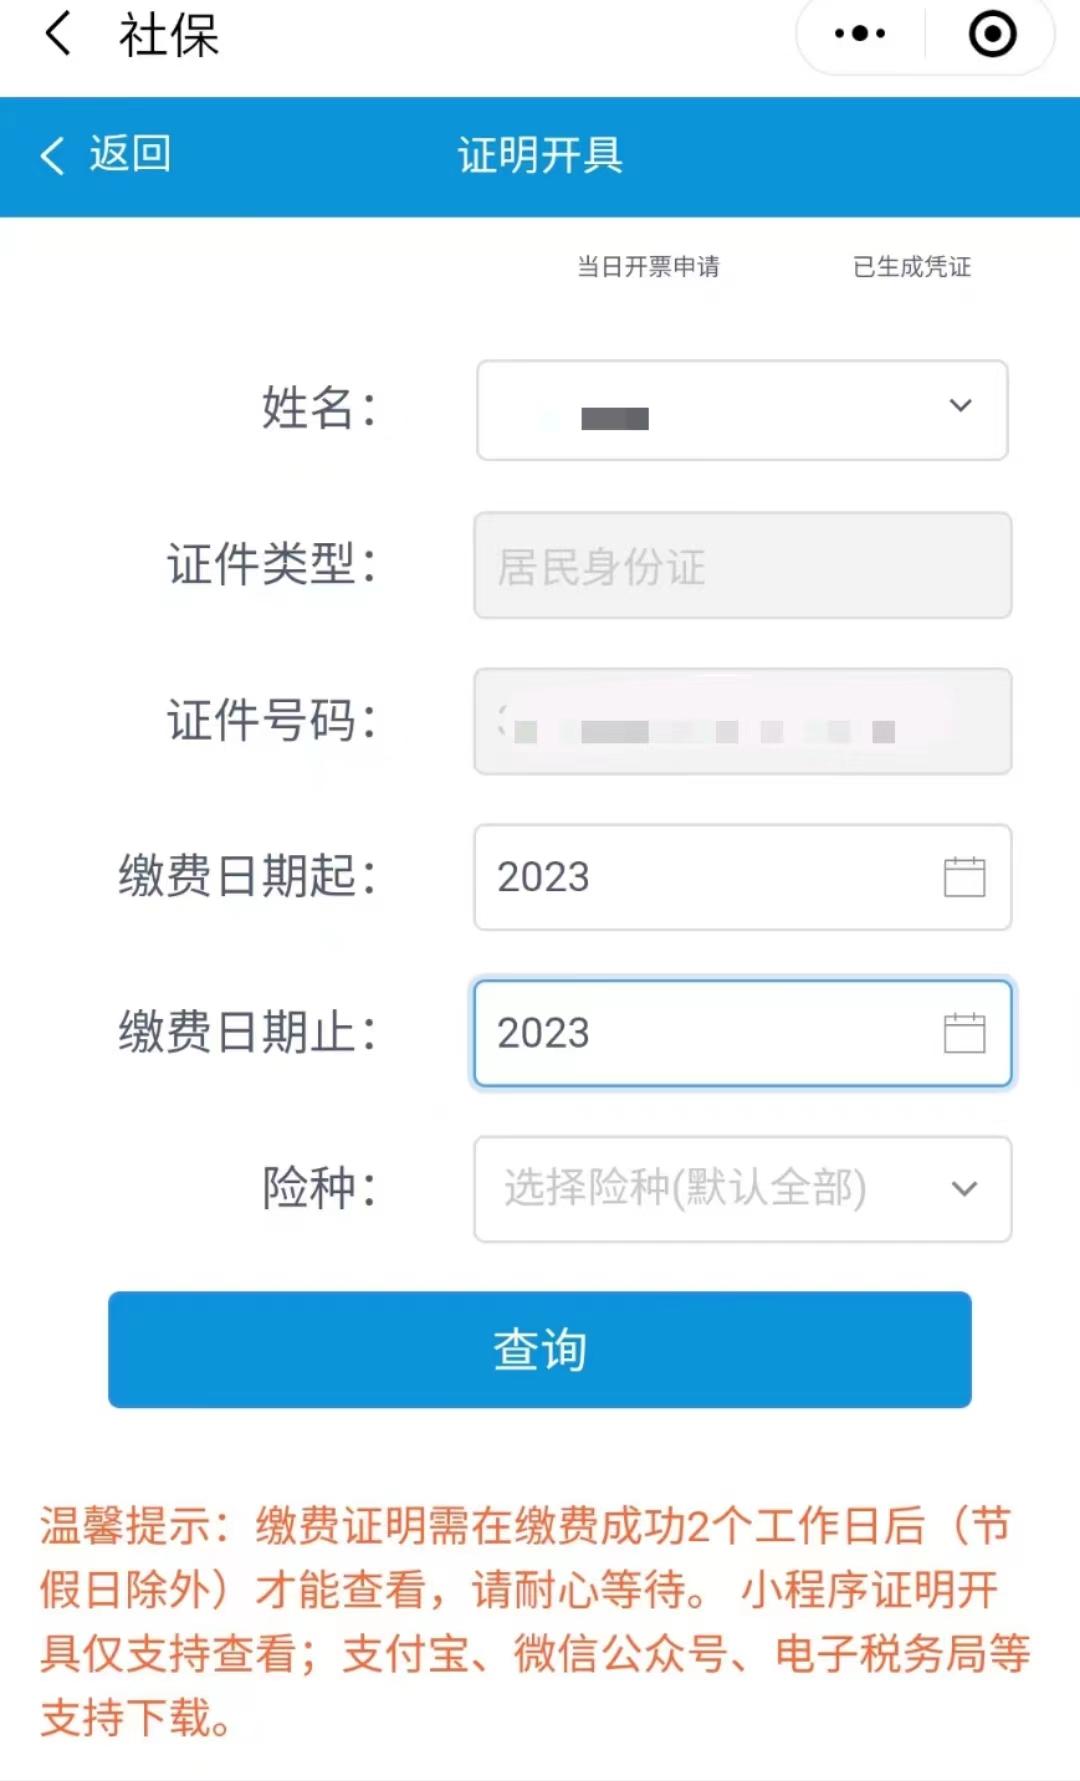1080x1781 pixels.
Task: Click the WeChat capsule close icon
Action: click(x=990, y=33)
